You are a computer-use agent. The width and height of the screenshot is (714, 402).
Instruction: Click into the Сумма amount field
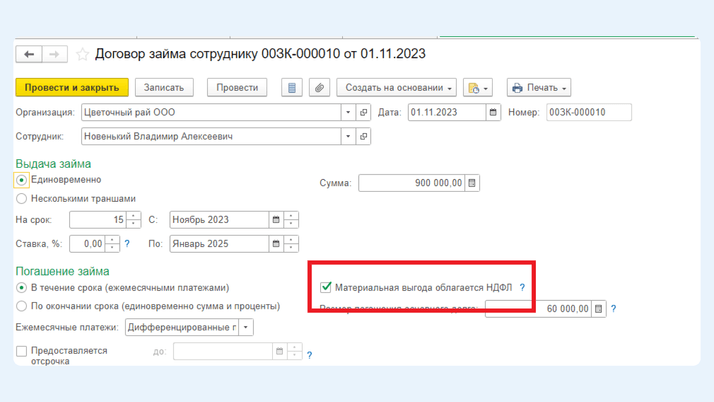click(412, 183)
